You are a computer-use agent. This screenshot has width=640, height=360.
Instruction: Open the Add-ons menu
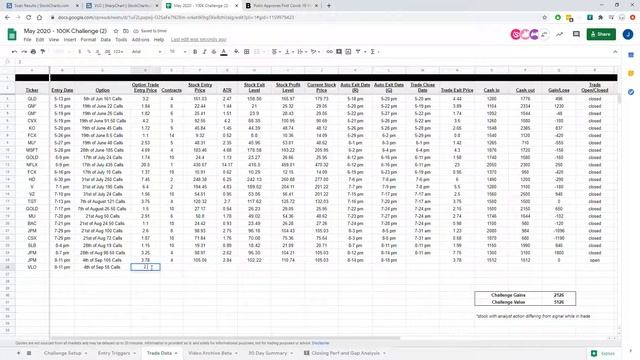[141, 40]
